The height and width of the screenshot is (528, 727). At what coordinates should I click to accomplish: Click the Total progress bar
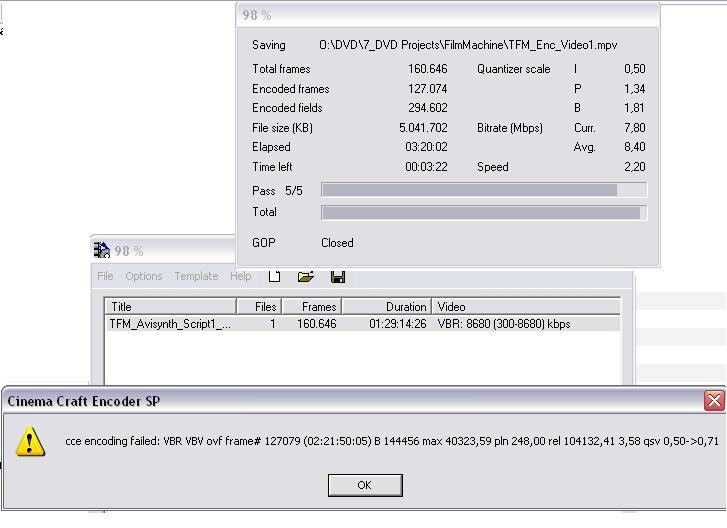pyautogui.click(x=484, y=213)
